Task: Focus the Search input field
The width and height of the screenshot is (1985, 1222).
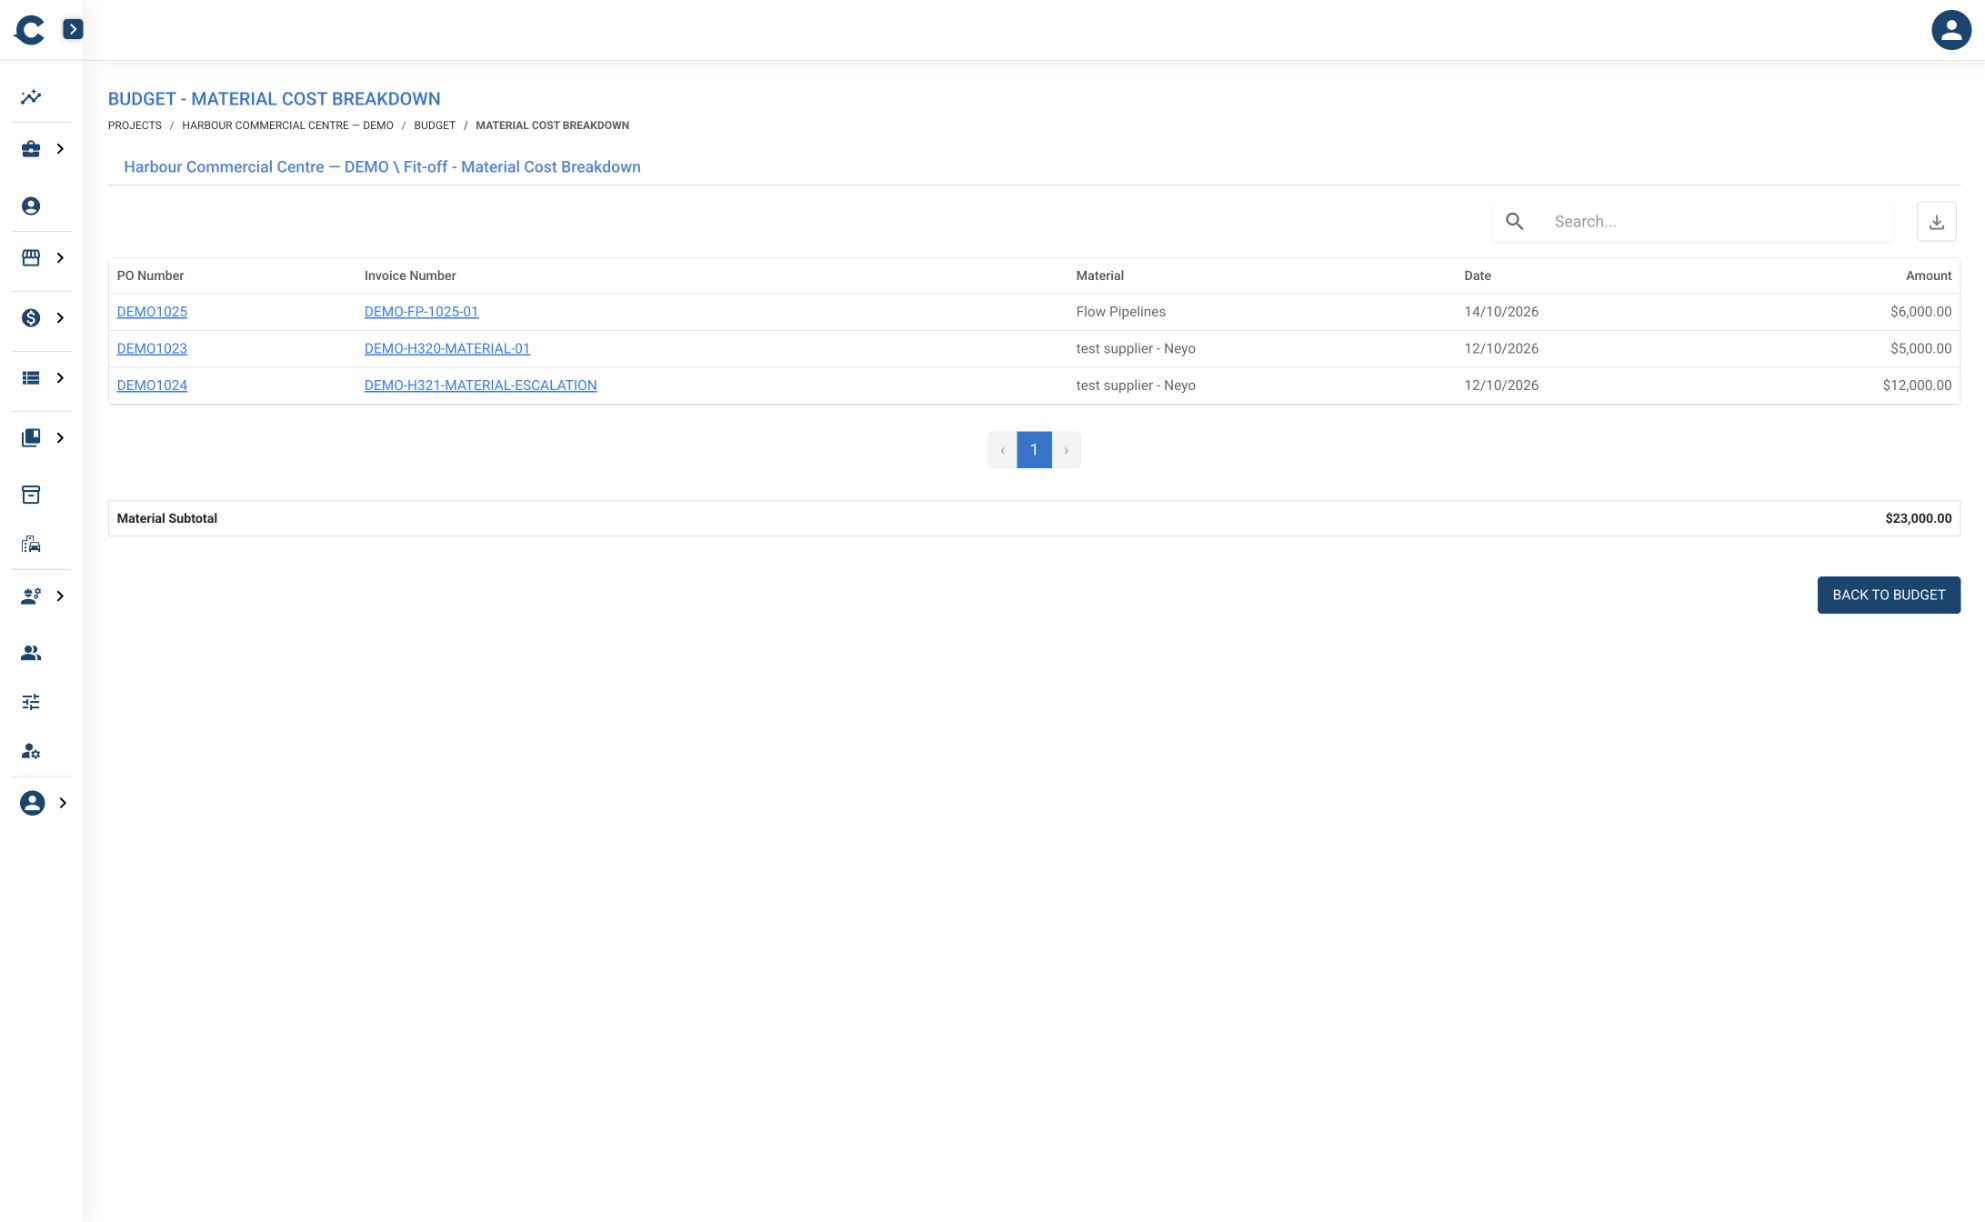Action: (x=1717, y=222)
